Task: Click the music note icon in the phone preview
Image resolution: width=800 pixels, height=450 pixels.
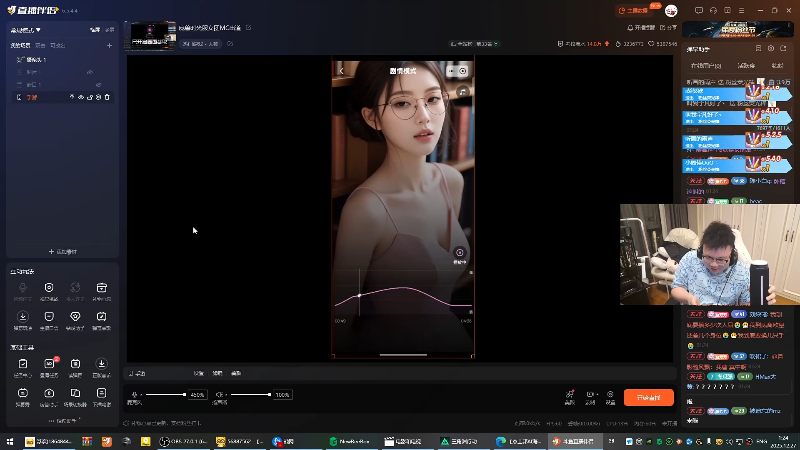Action: [463, 92]
